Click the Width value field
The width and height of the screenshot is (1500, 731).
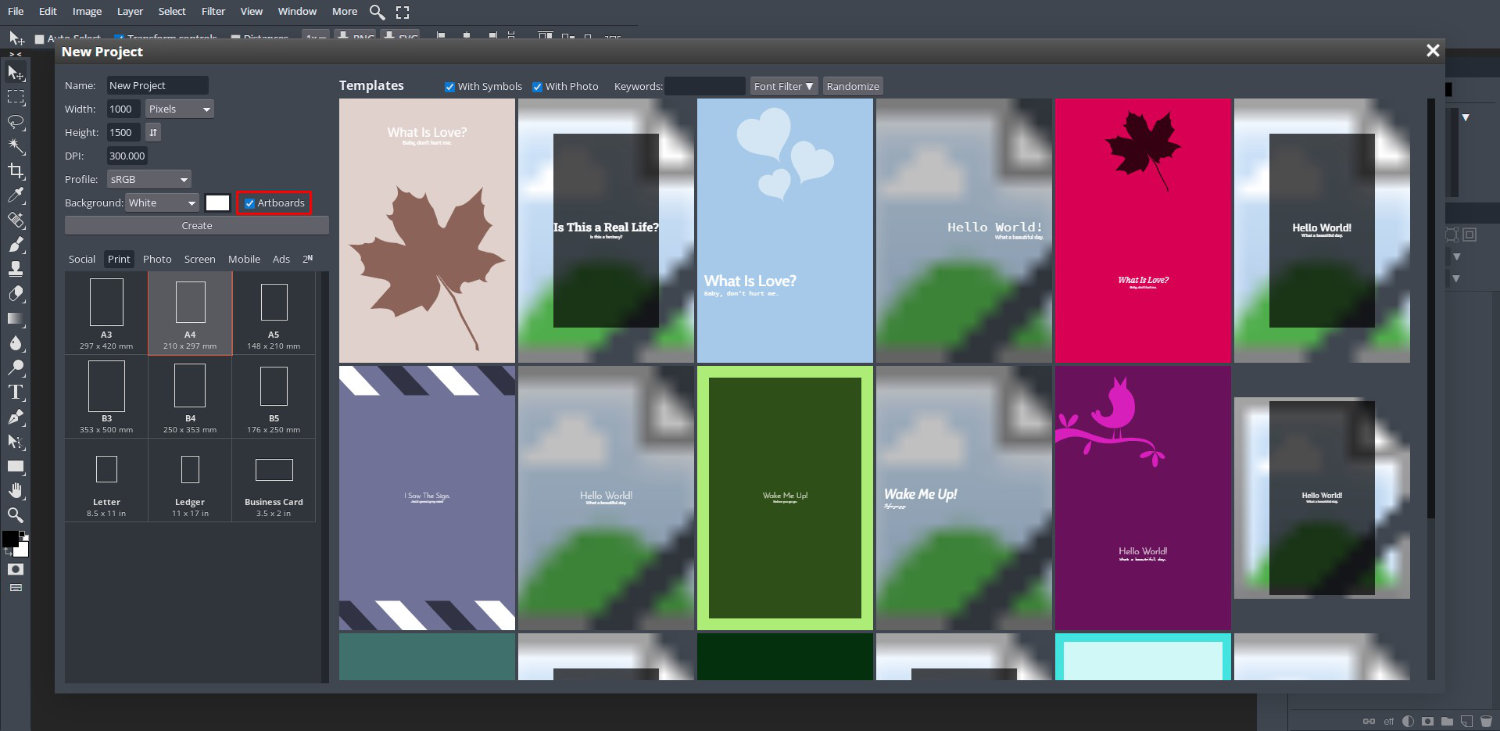click(x=124, y=109)
